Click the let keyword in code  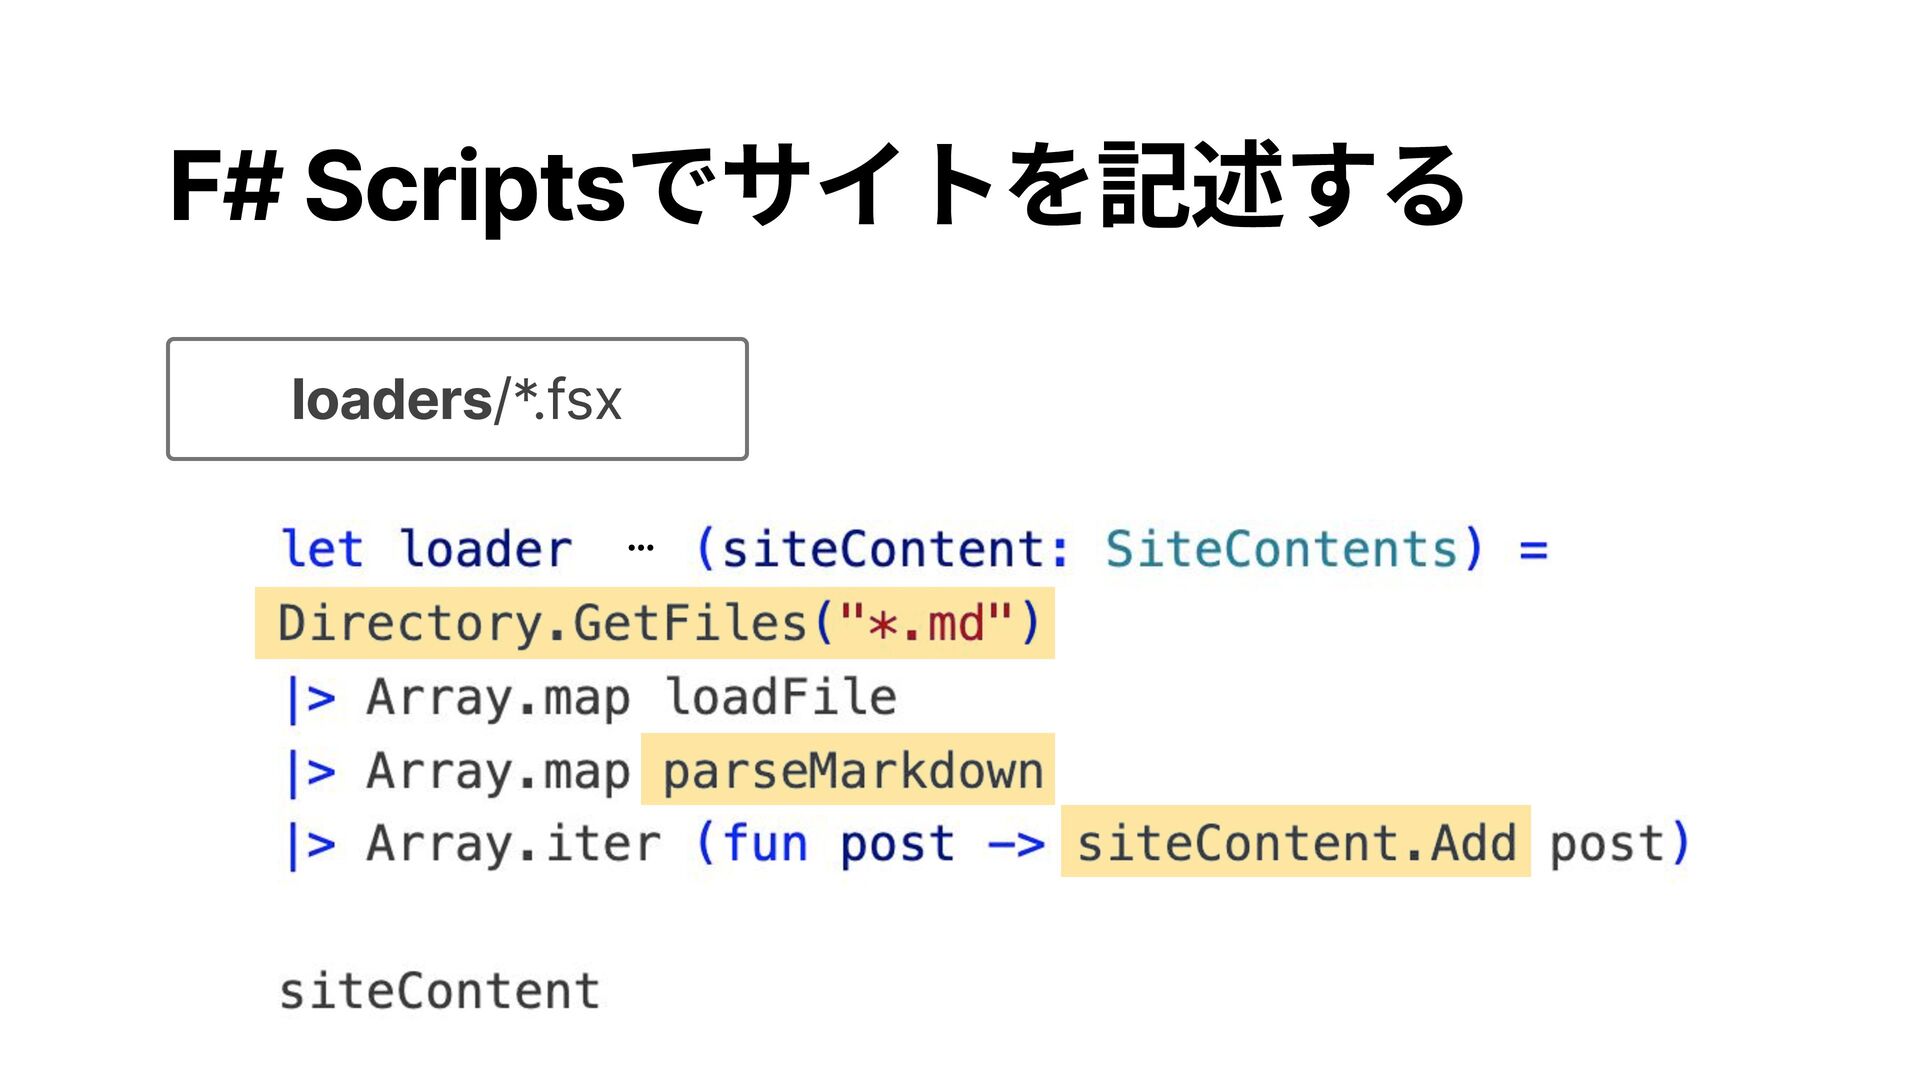point(321,549)
